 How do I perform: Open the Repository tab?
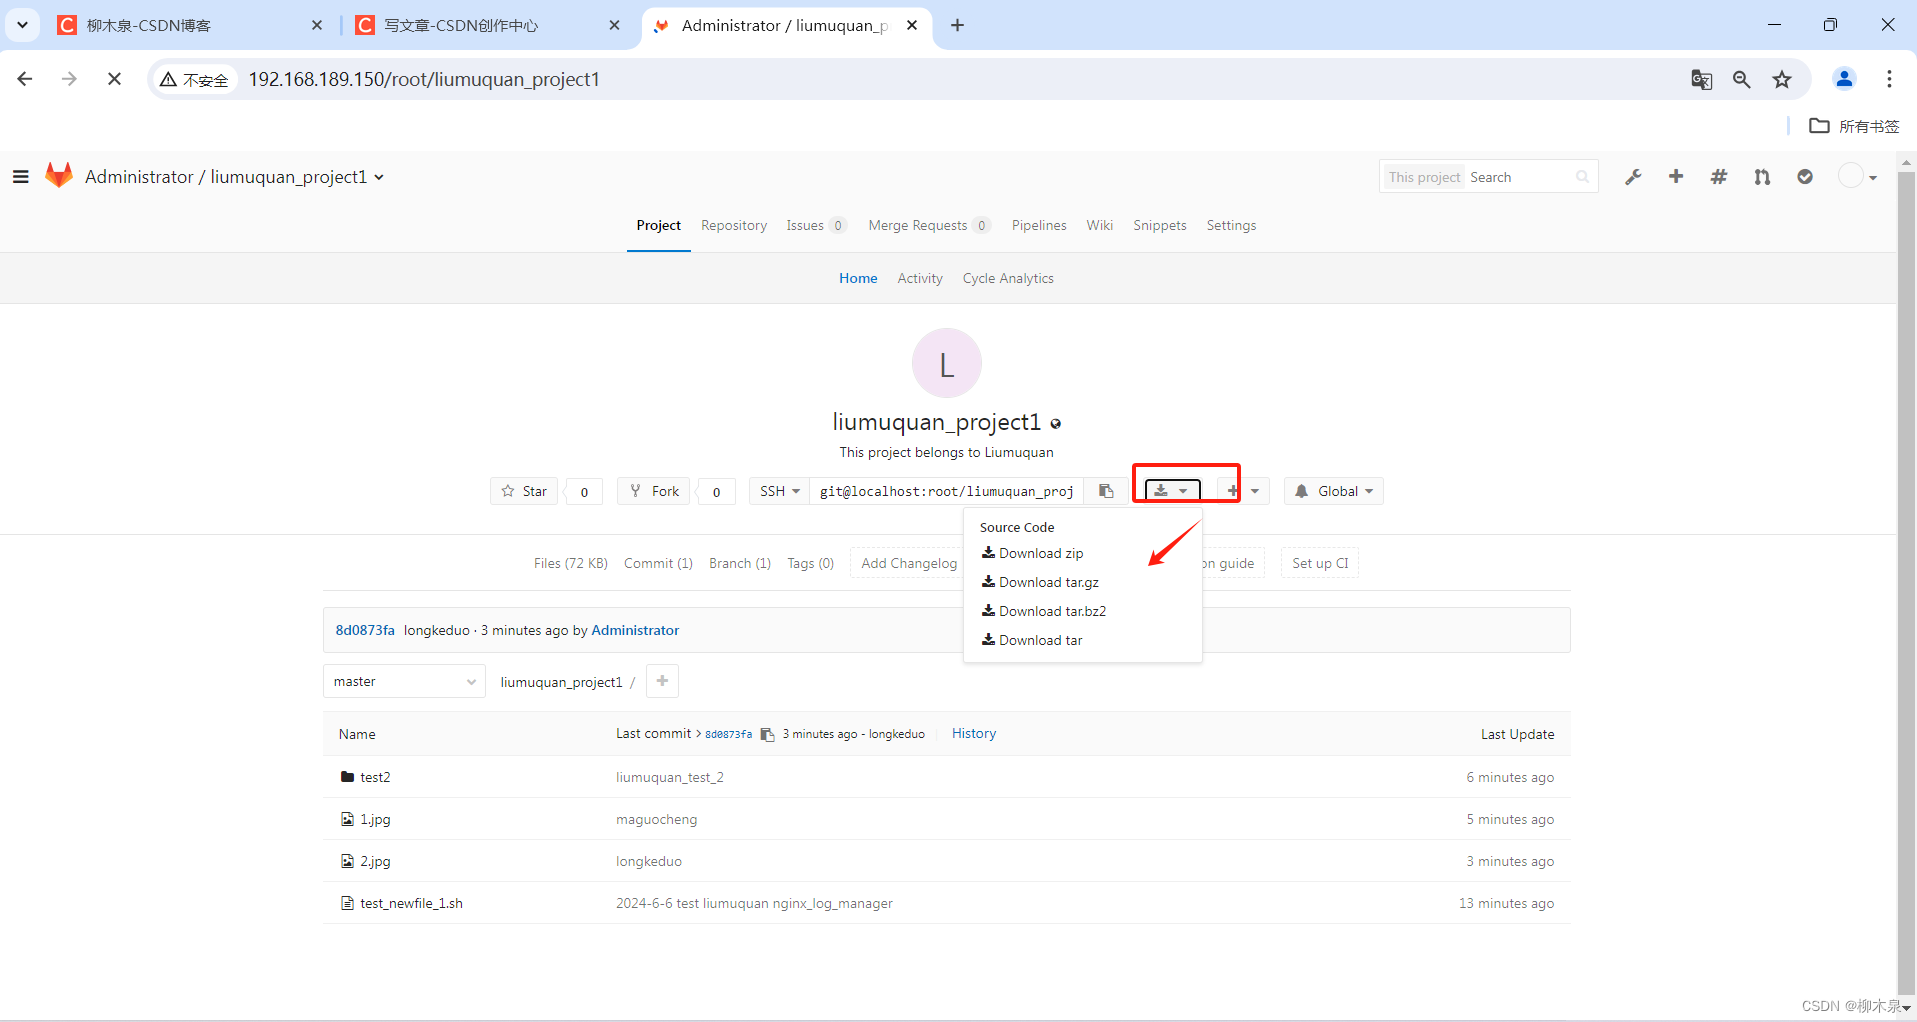(734, 225)
